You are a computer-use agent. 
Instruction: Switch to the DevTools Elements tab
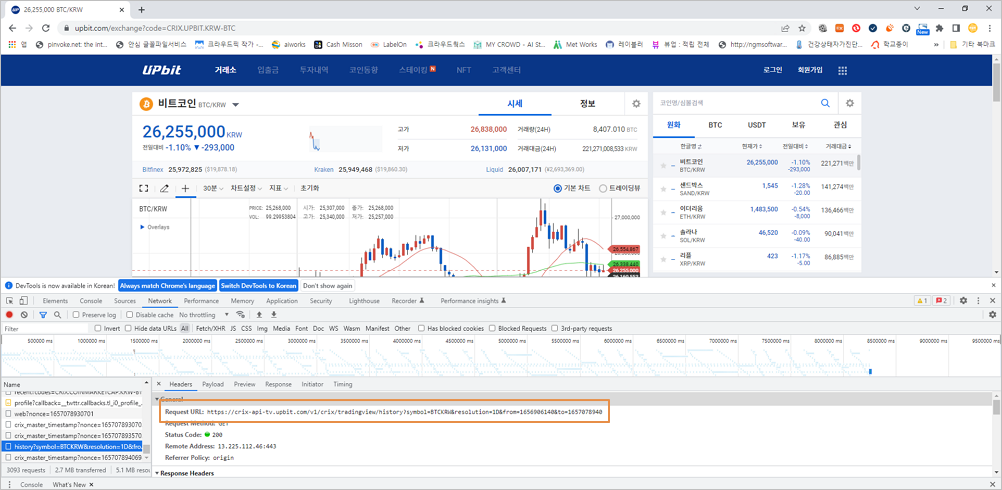click(55, 301)
